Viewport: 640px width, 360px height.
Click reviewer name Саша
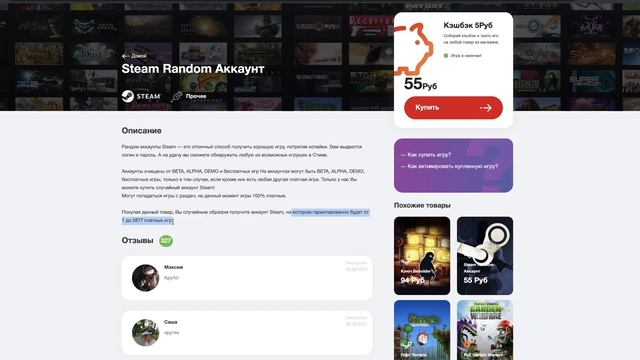(x=171, y=322)
